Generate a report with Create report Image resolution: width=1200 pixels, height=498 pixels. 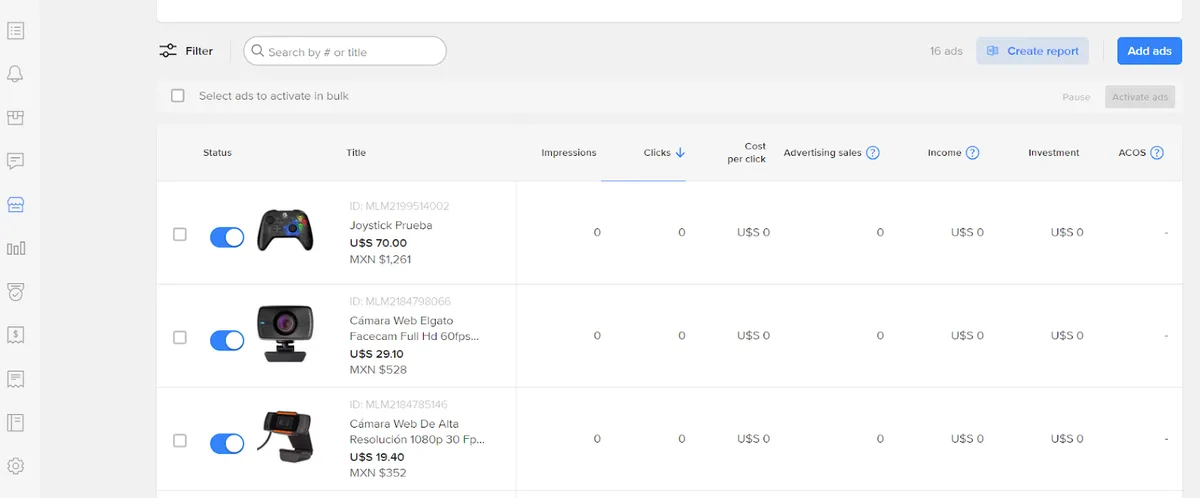tap(1033, 51)
